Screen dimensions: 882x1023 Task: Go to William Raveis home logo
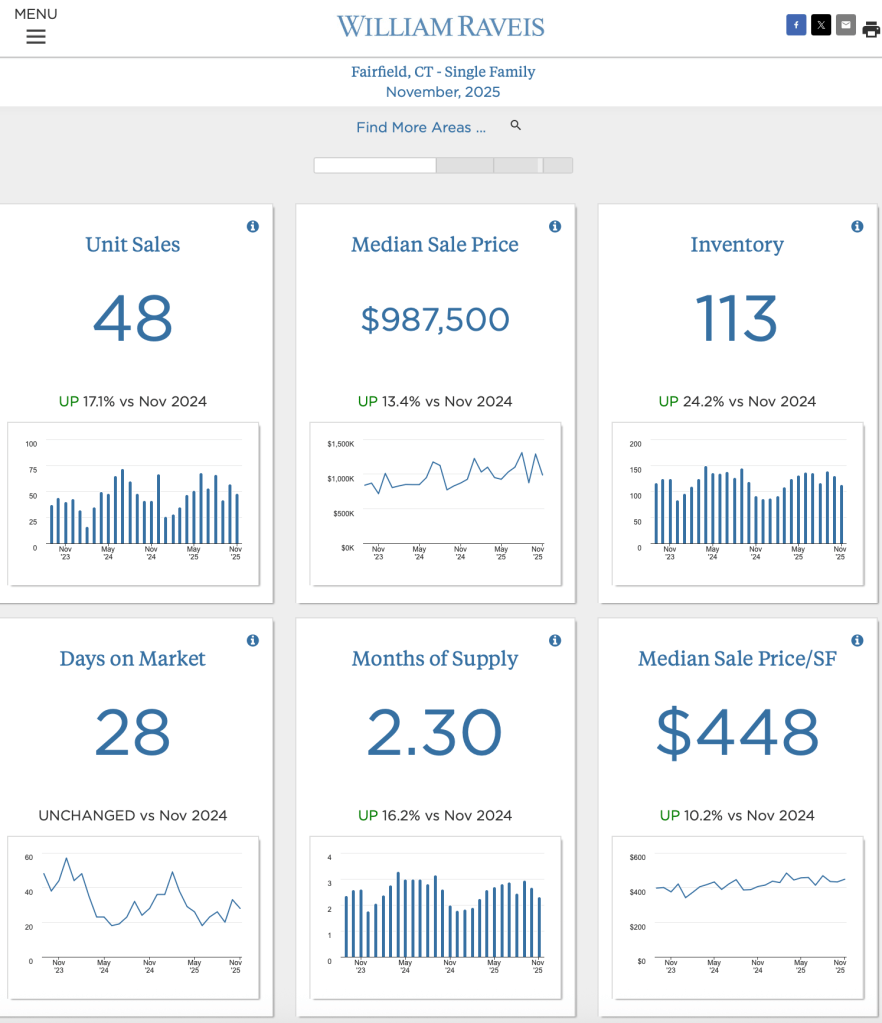click(441, 27)
